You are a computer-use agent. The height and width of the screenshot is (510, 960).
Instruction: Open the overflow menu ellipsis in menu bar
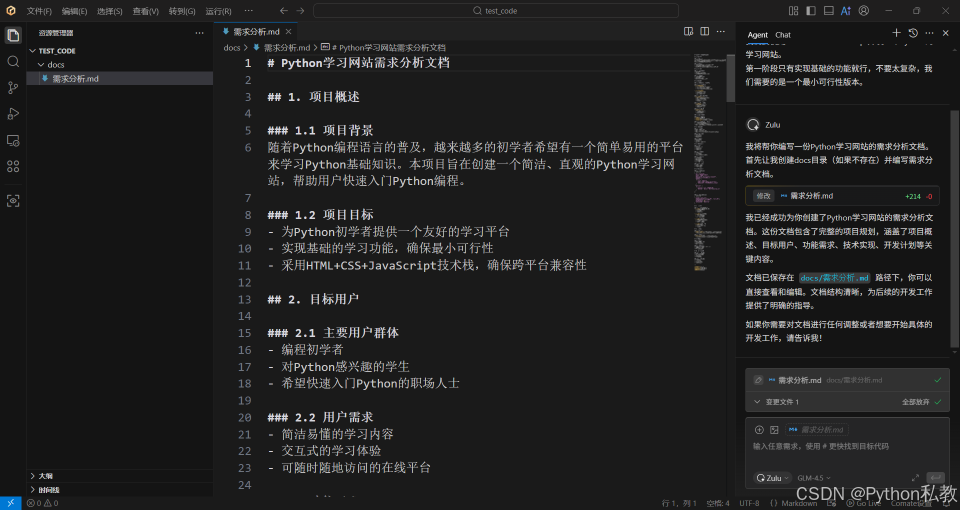click(x=248, y=10)
